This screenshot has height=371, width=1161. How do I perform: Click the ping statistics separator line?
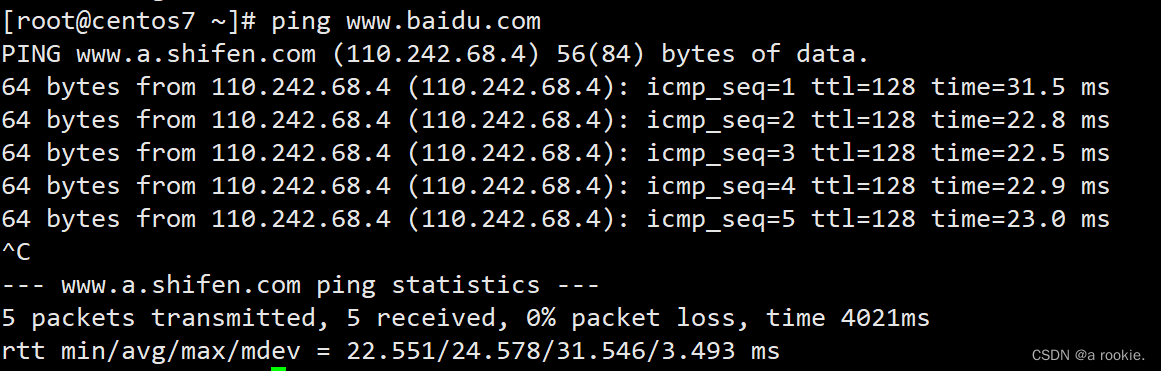[x=300, y=285]
